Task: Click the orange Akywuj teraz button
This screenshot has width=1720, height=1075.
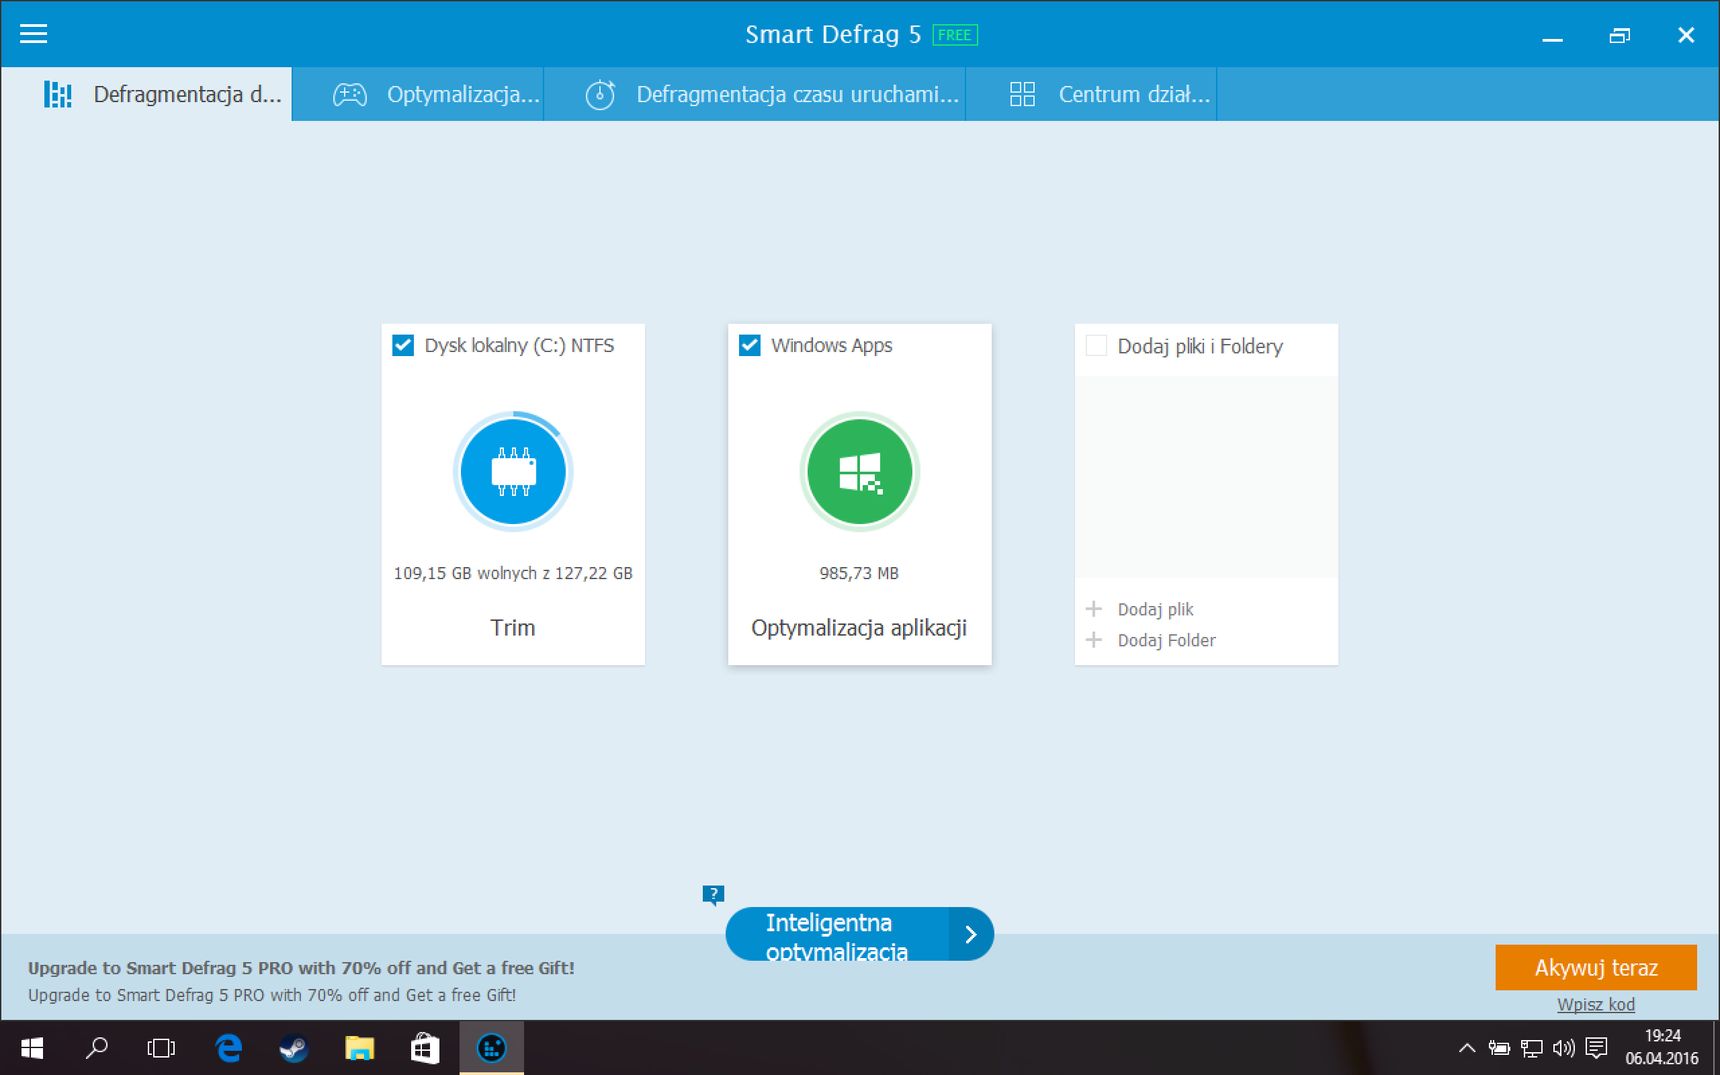Action: [1596, 968]
